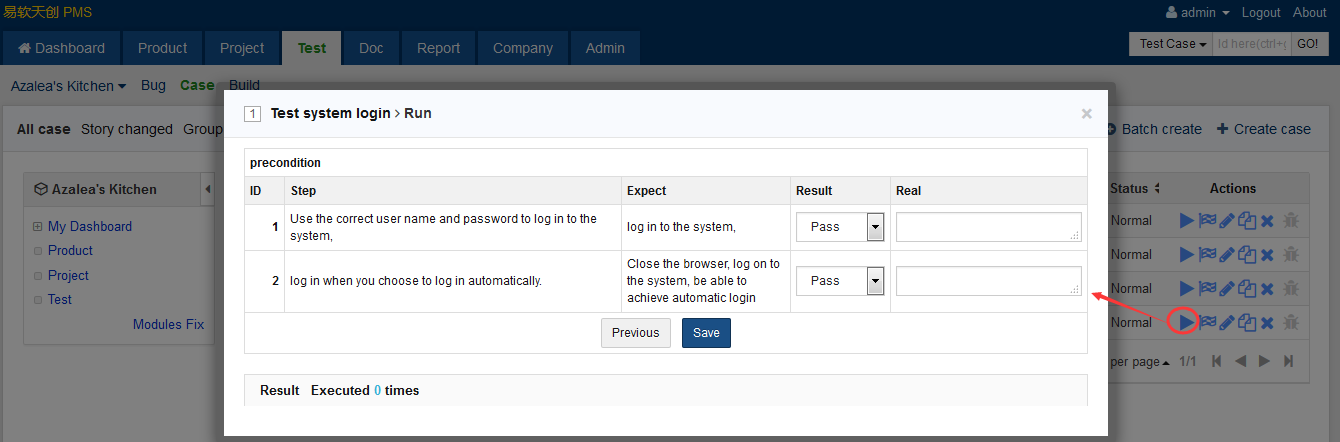Click the Previous button
The width and height of the screenshot is (1340, 442).
click(x=635, y=333)
